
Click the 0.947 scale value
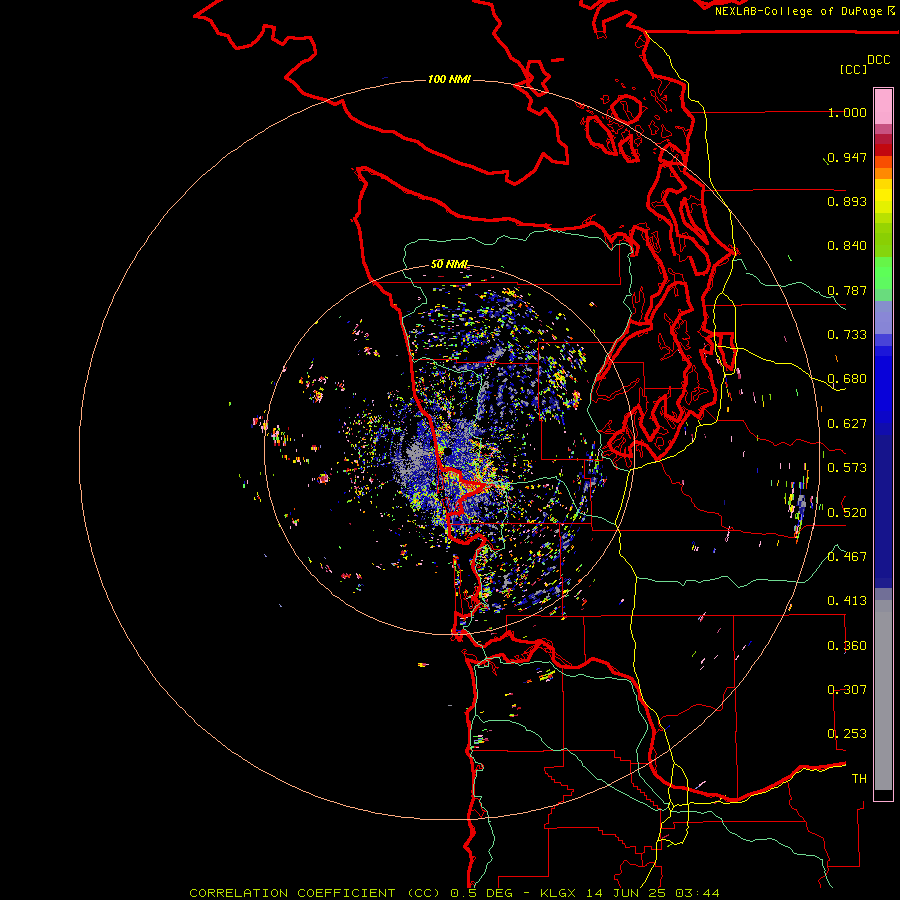[x=847, y=157]
